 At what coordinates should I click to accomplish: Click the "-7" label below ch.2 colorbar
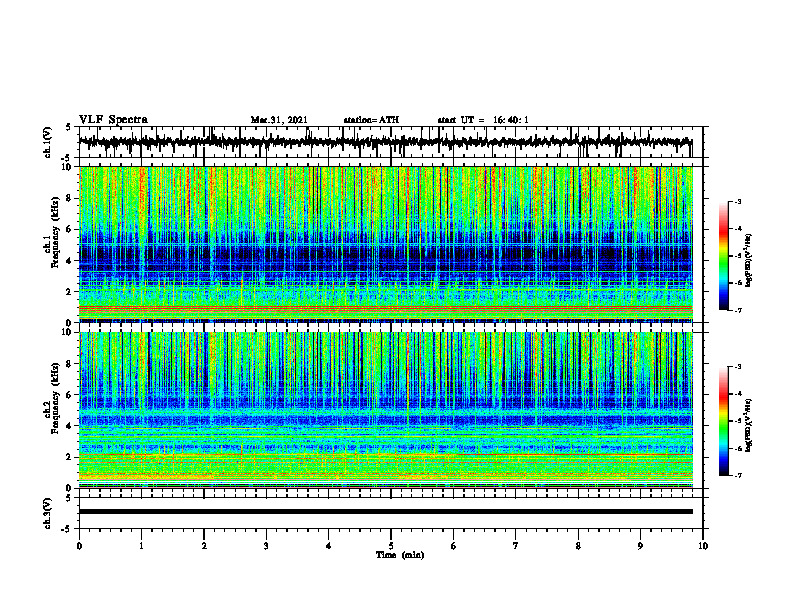(738, 475)
